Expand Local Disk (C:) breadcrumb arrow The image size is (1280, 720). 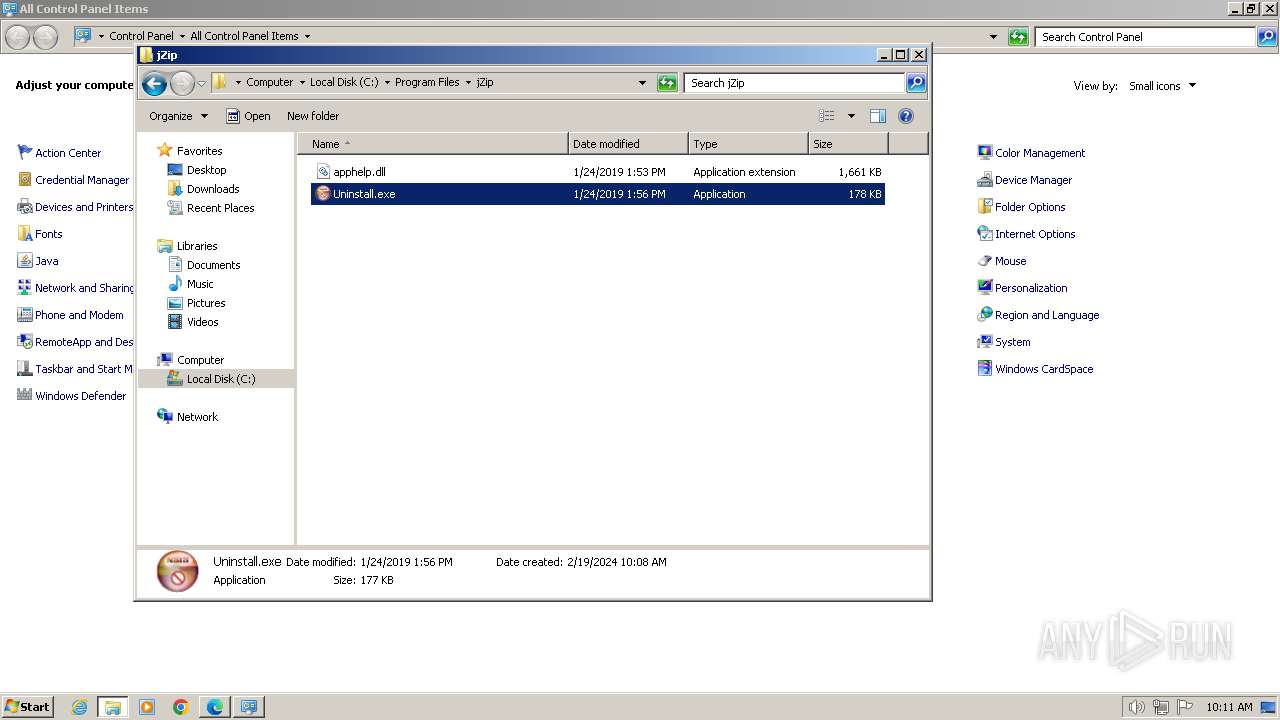pyautogui.click(x=387, y=83)
